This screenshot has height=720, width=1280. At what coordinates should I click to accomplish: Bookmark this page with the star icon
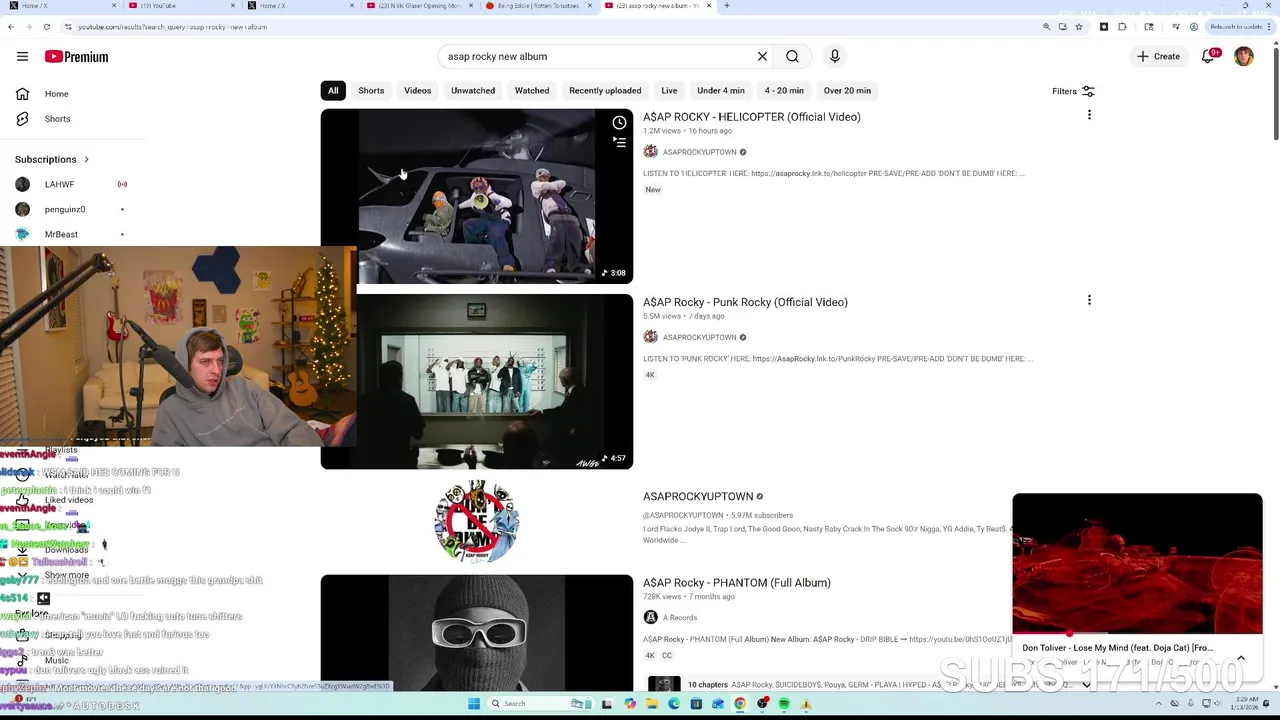coord(1078,27)
